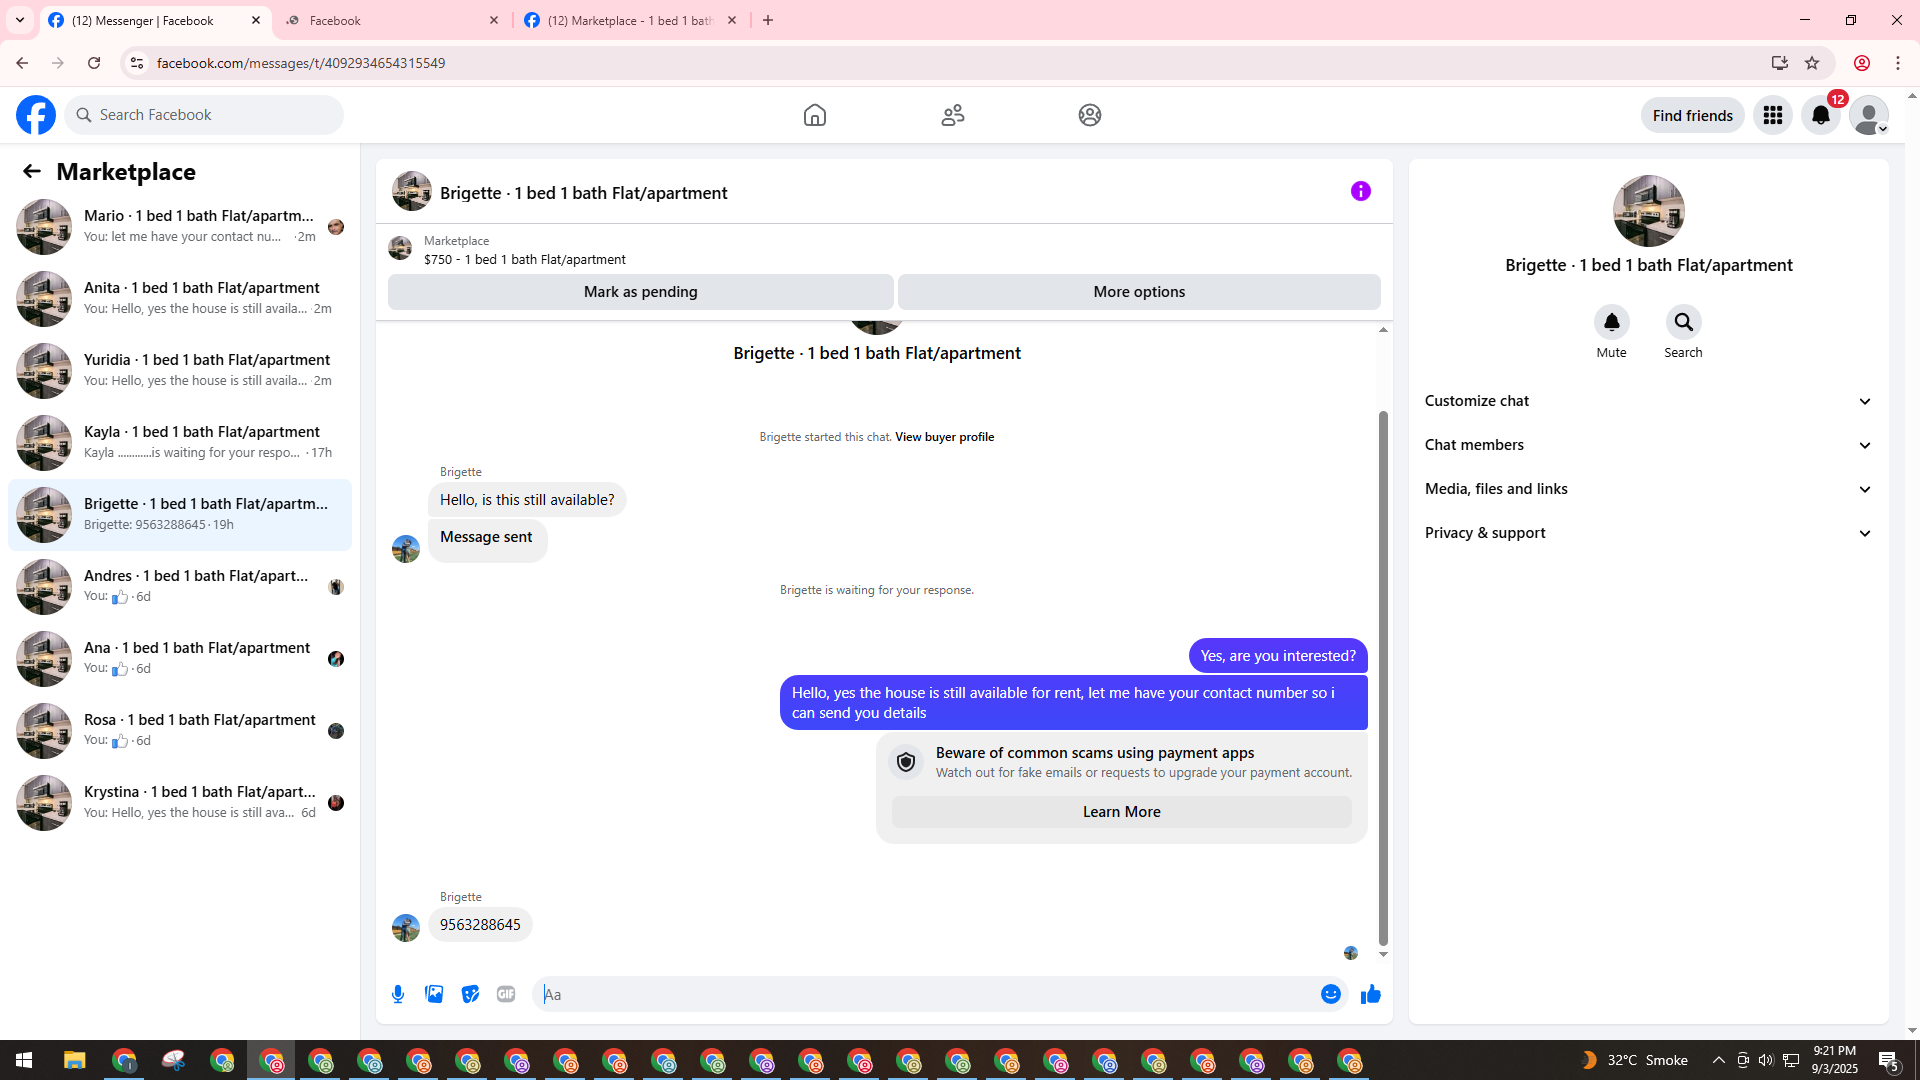The width and height of the screenshot is (1920, 1080).
Task: Expand the Privacy & support section
Action: pos(1649,533)
